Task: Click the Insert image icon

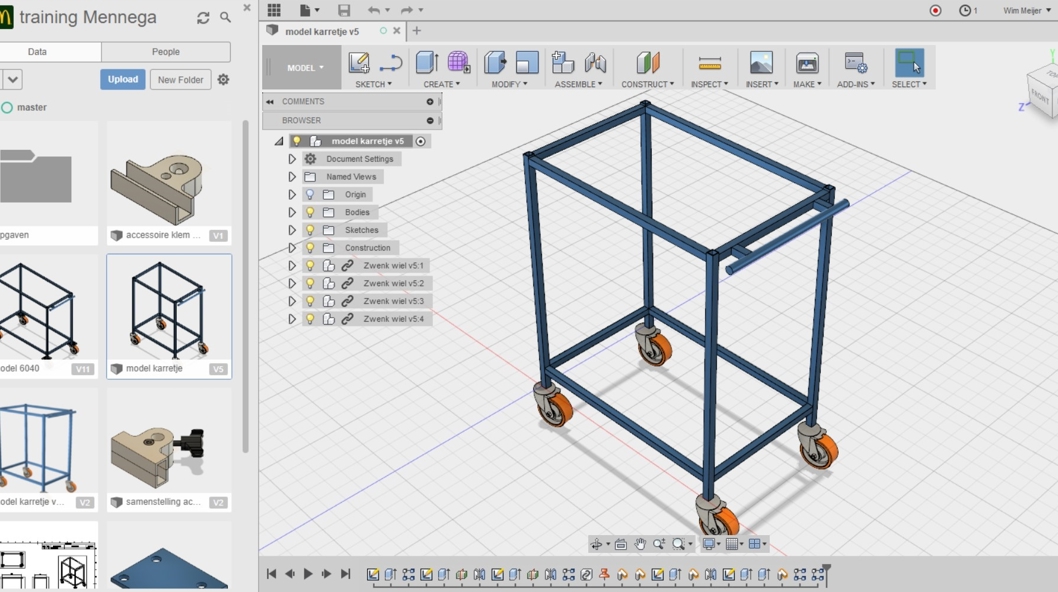Action: point(761,63)
